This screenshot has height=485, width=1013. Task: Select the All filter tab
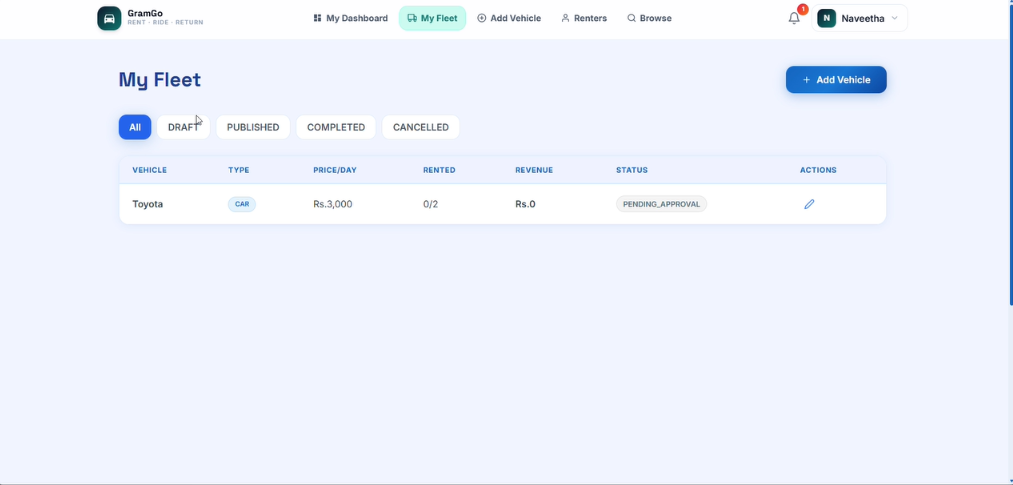click(x=135, y=127)
